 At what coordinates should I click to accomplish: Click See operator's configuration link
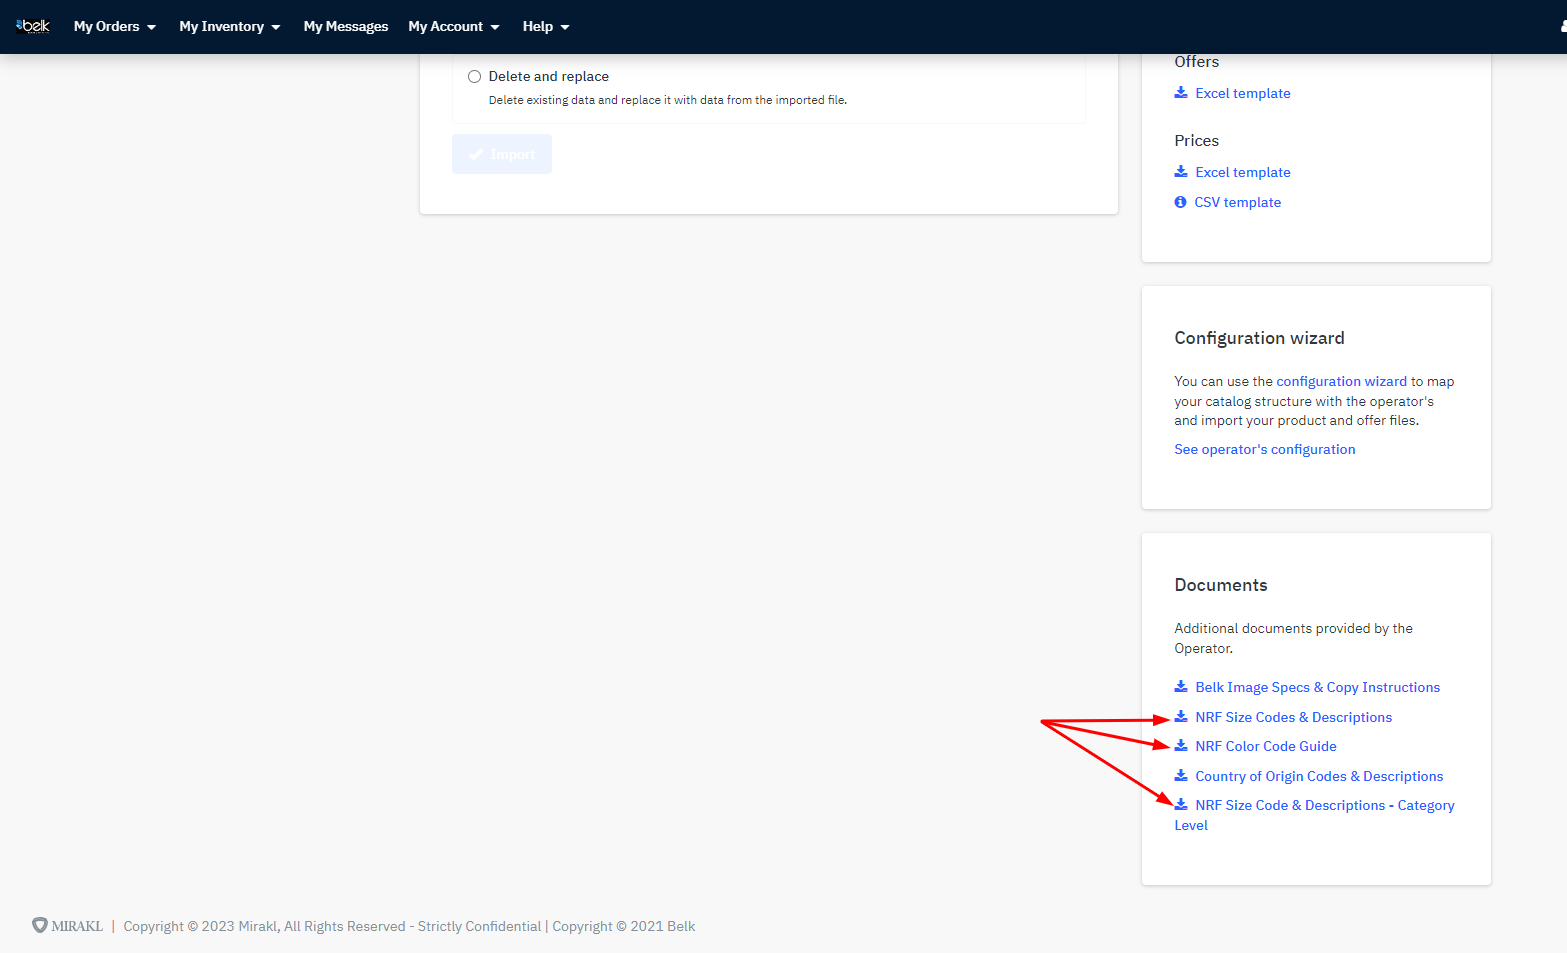[1265, 449]
